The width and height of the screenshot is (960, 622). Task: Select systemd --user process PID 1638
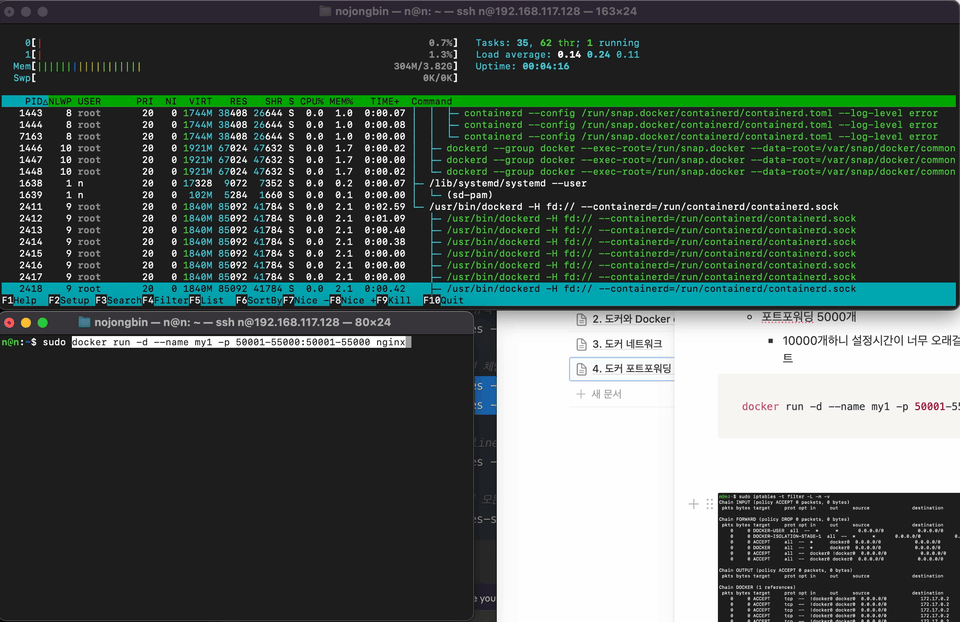click(x=479, y=184)
